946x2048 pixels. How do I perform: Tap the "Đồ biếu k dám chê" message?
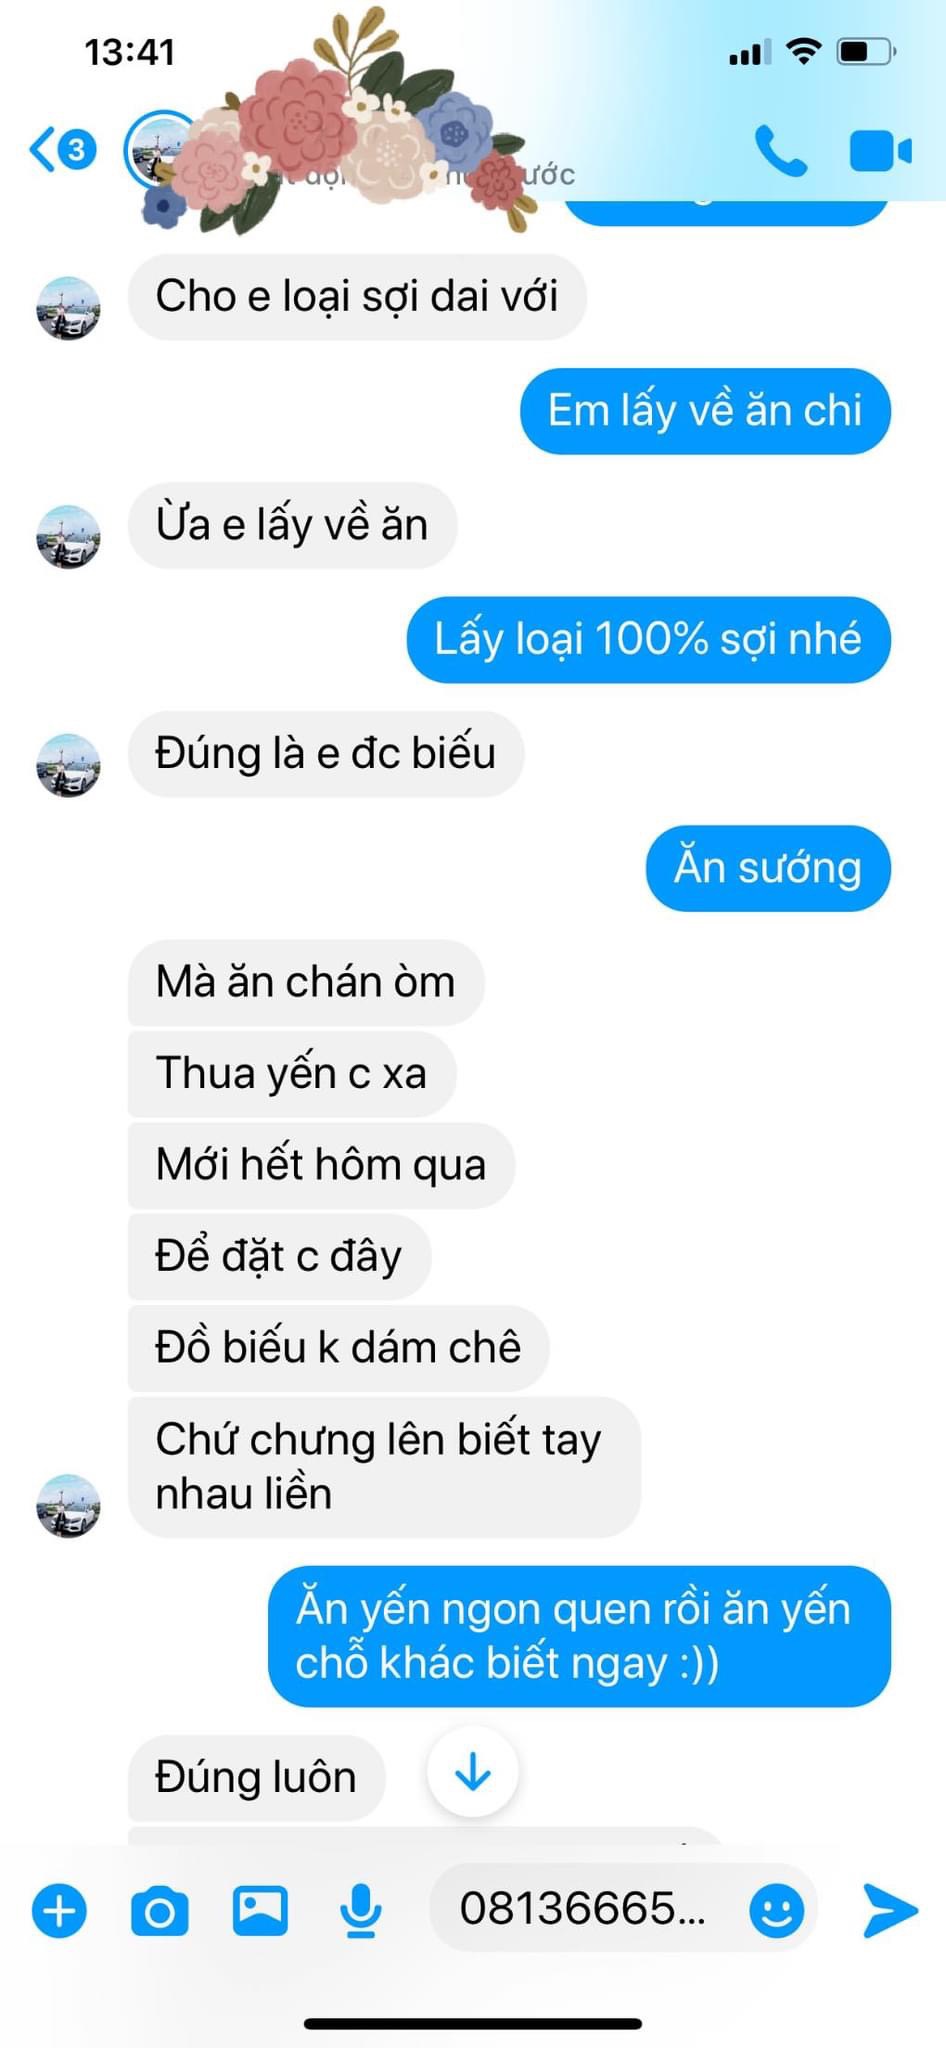(338, 1347)
